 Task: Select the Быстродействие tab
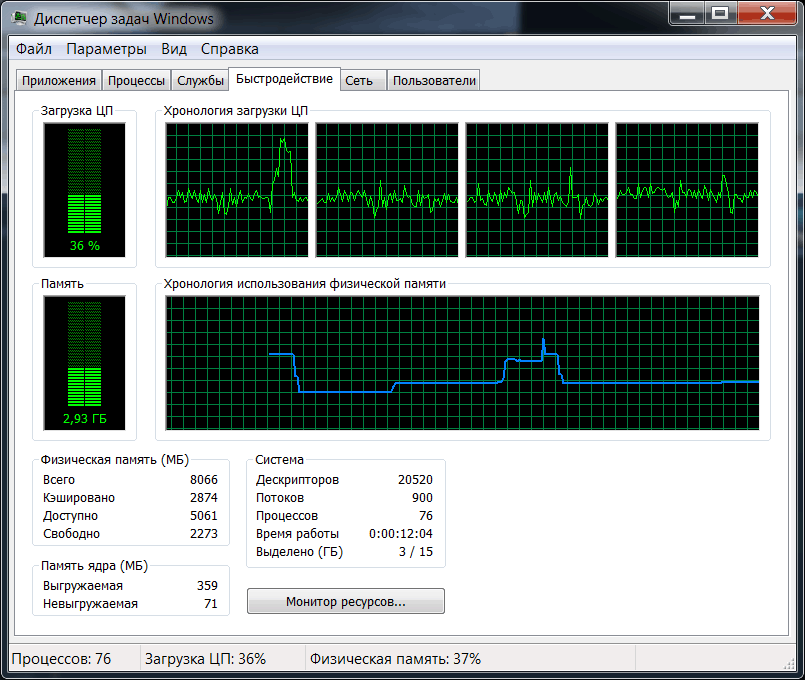(284, 79)
